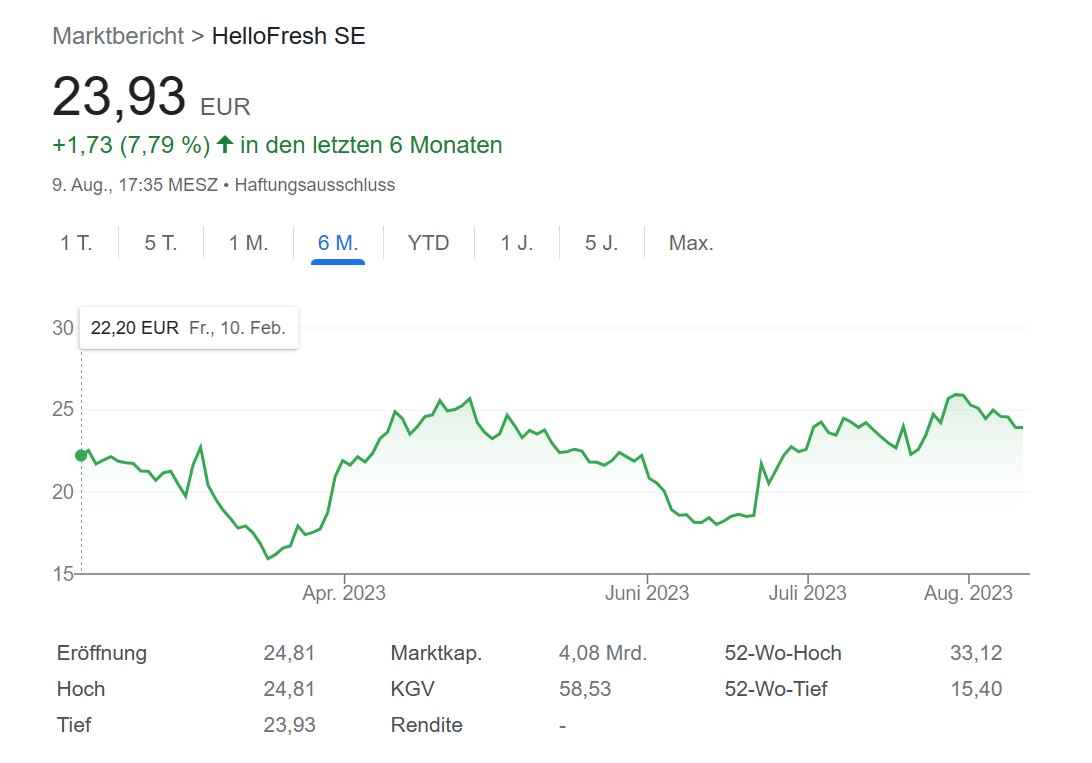
Task: Click the 9. Aug., 17:35 MESZ timestamp
Action: tap(135, 185)
